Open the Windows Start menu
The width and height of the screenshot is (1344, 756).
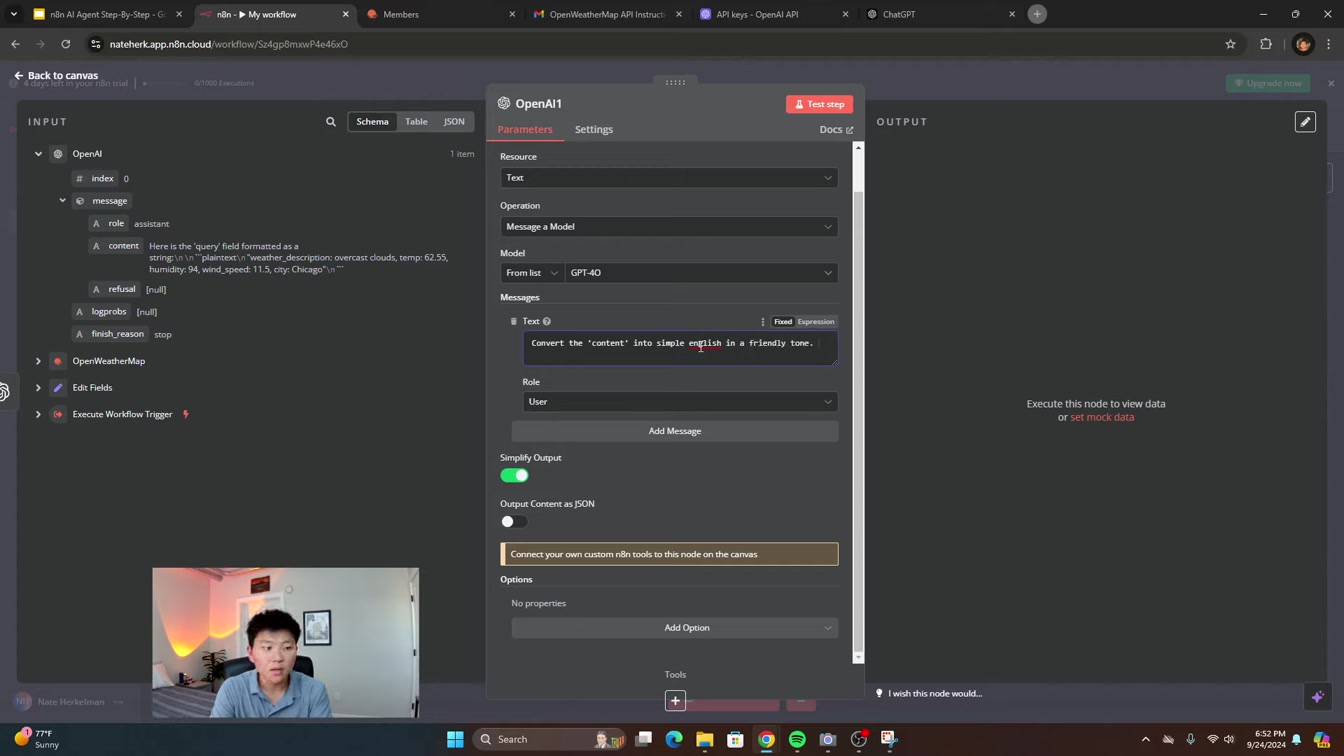pos(455,740)
